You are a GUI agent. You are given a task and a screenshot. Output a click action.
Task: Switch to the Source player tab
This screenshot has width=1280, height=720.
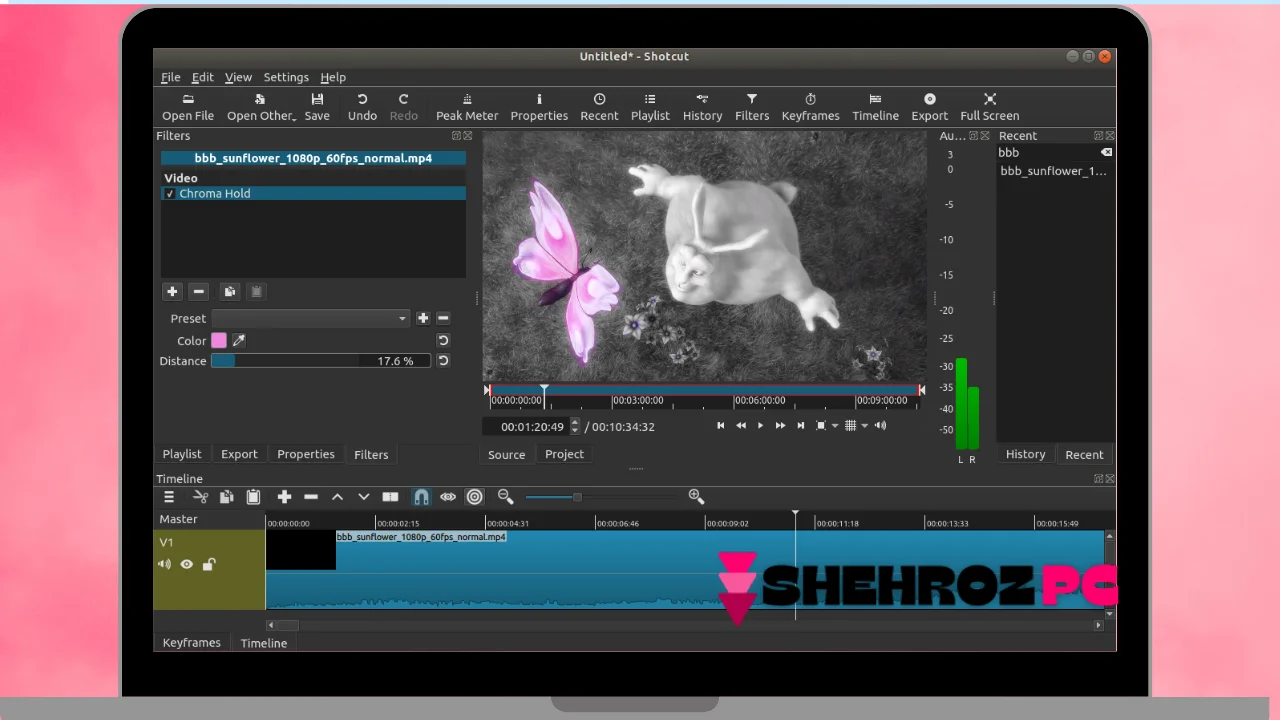click(x=506, y=454)
